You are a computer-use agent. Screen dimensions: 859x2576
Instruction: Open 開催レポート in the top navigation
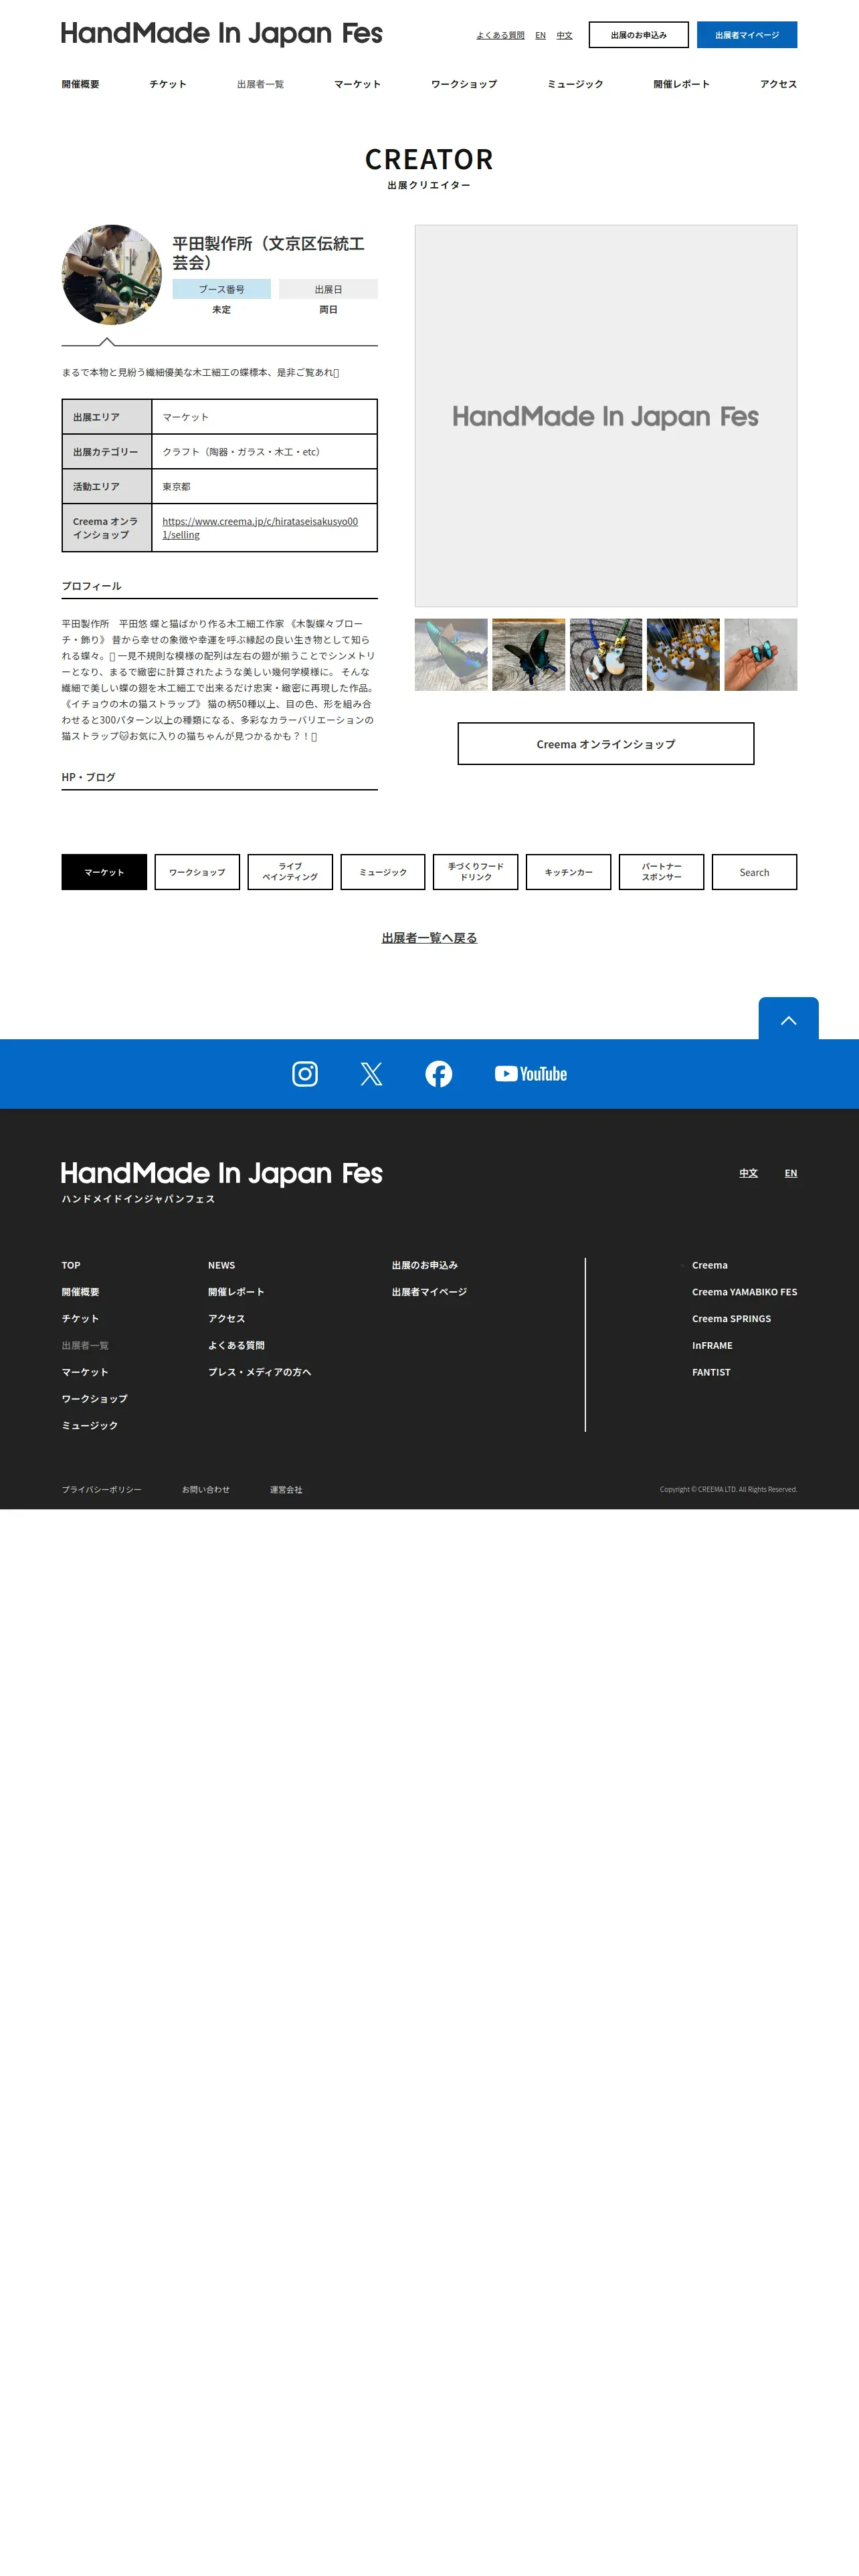681,84
